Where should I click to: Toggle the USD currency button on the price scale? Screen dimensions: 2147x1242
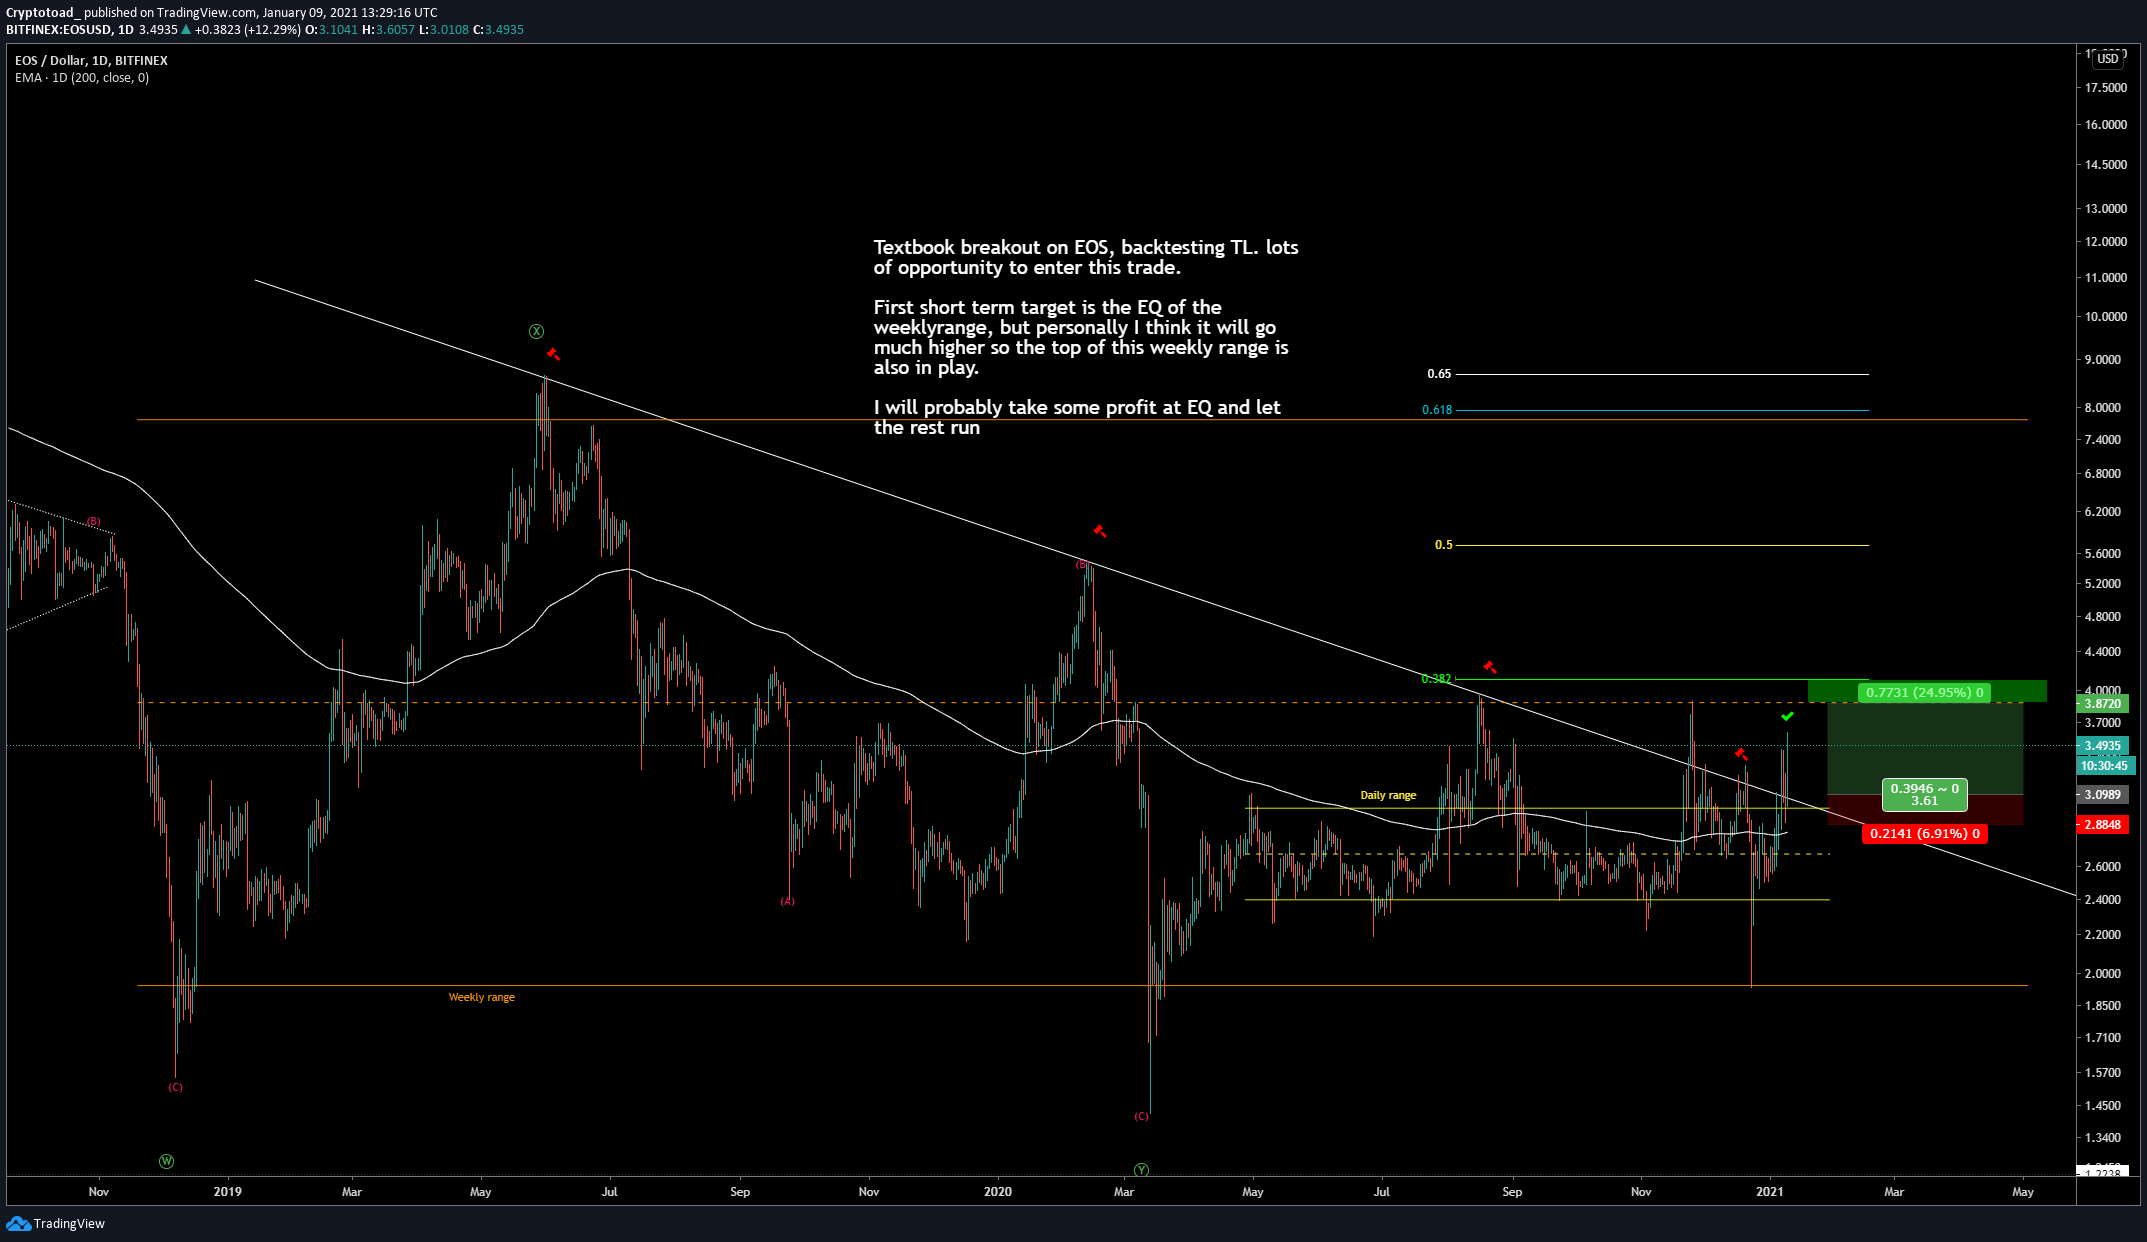point(2106,59)
